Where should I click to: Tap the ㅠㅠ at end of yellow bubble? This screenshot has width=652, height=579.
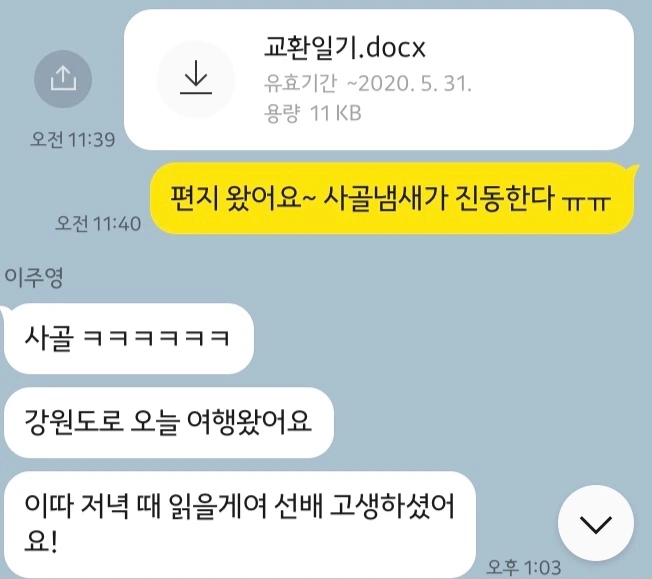tap(586, 203)
